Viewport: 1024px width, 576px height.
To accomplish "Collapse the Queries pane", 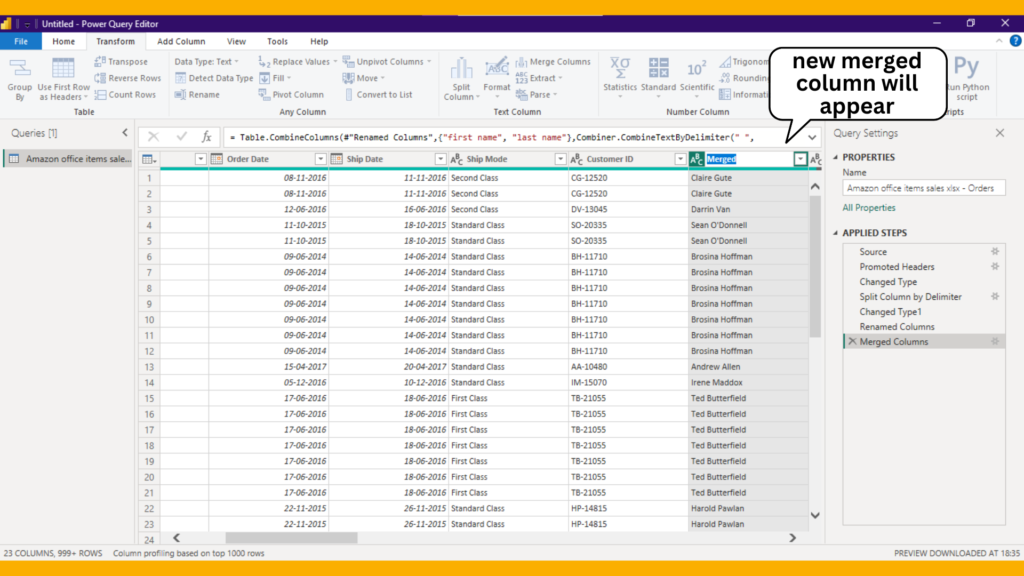I will click(125, 133).
